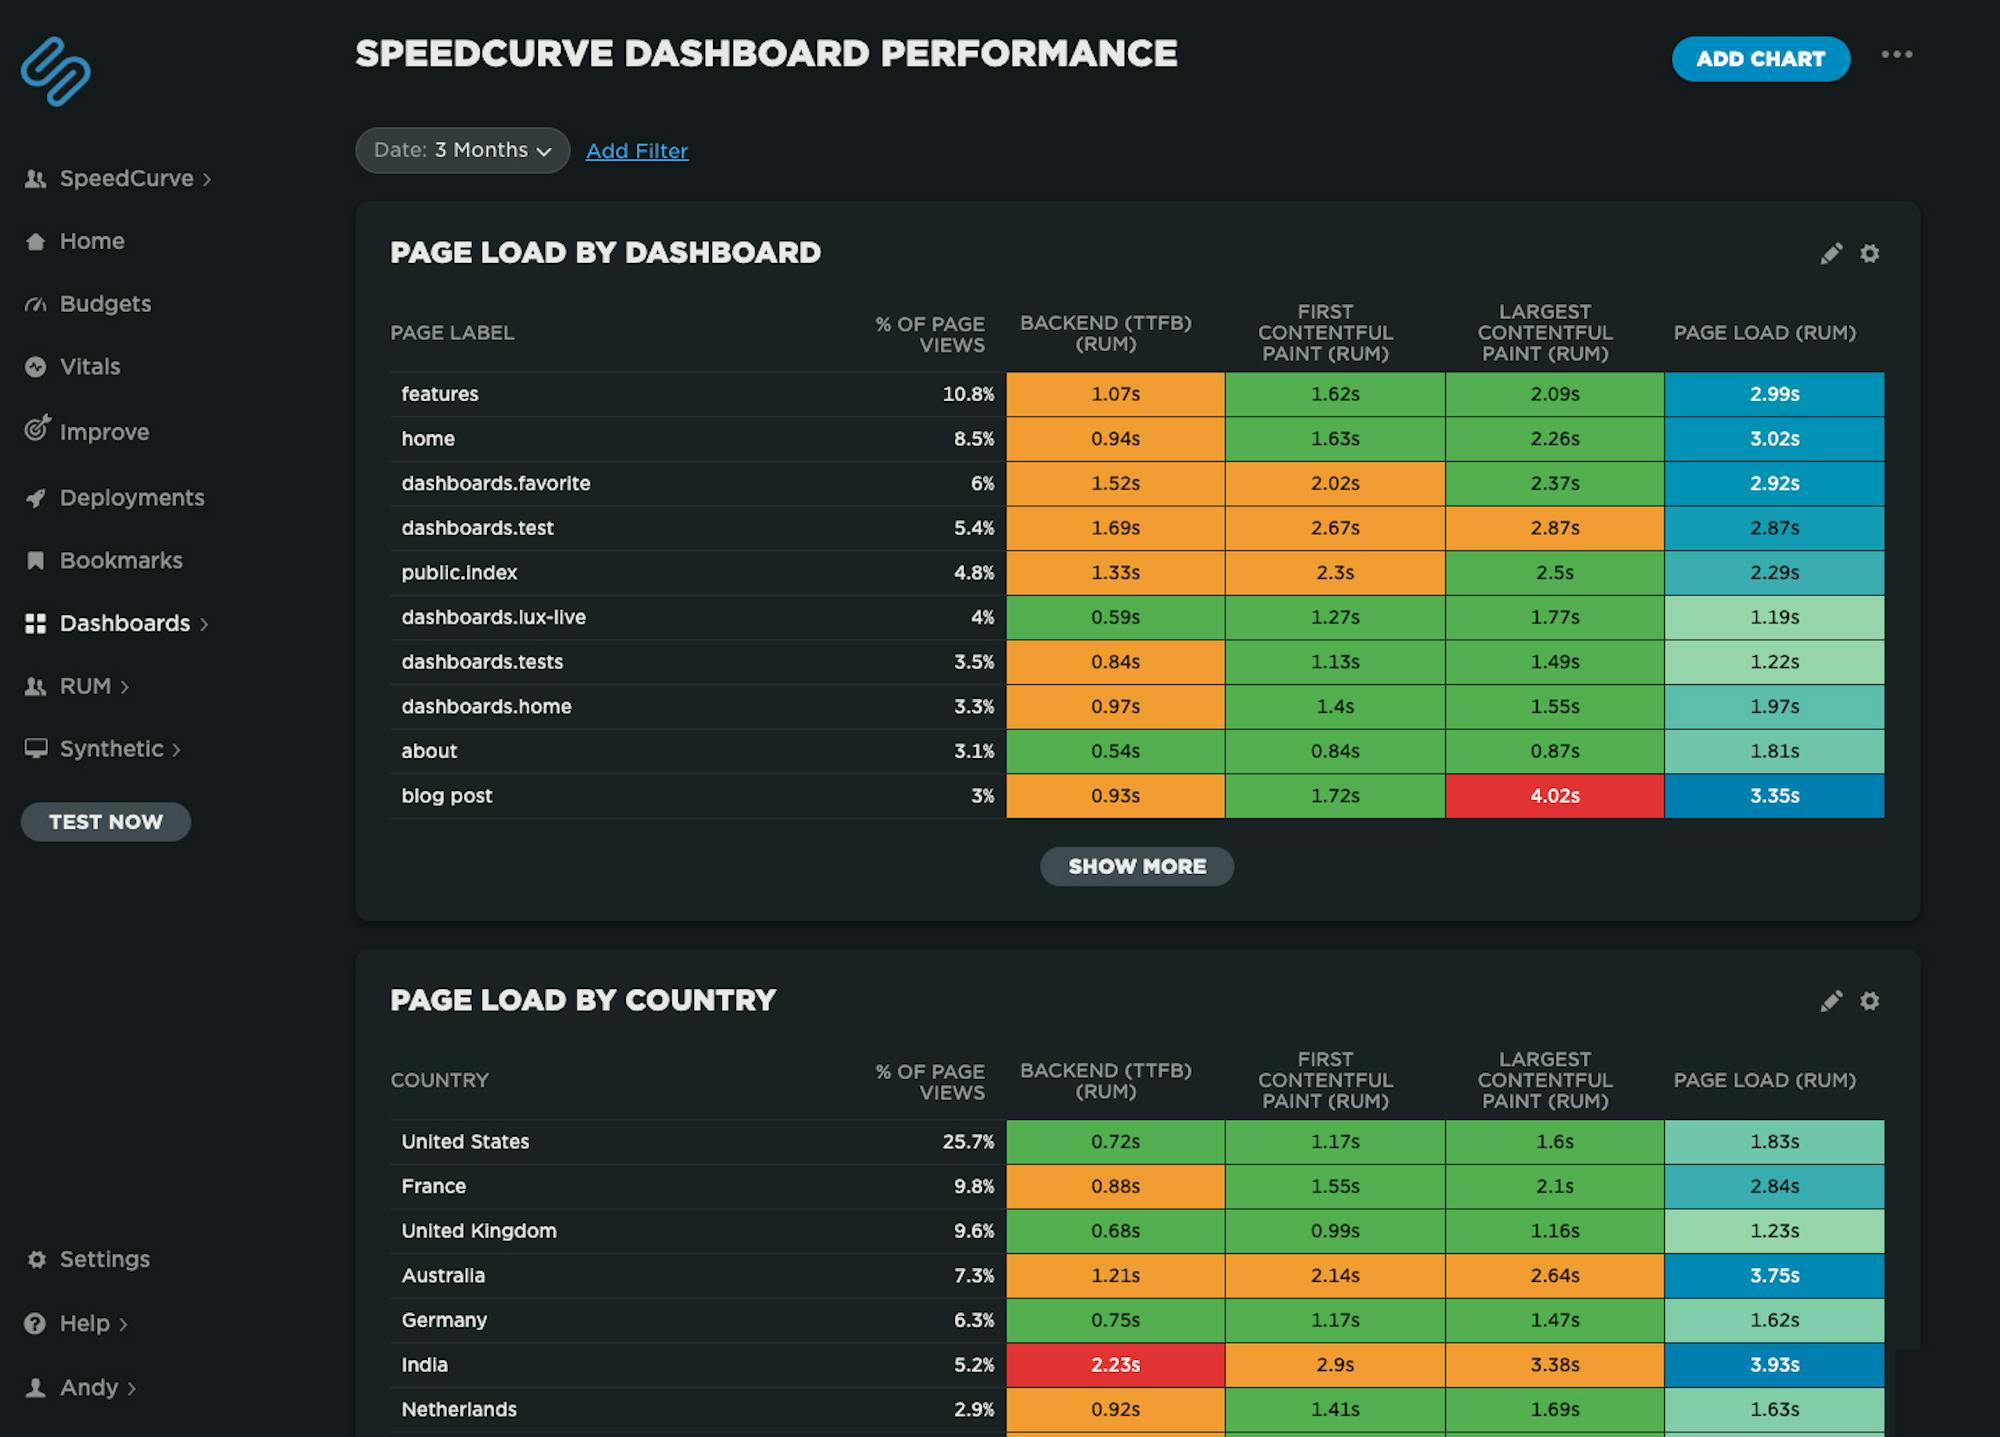Click the Deployments rocket icon
This screenshot has width=2000, height=1437.
tap(36, 497)
